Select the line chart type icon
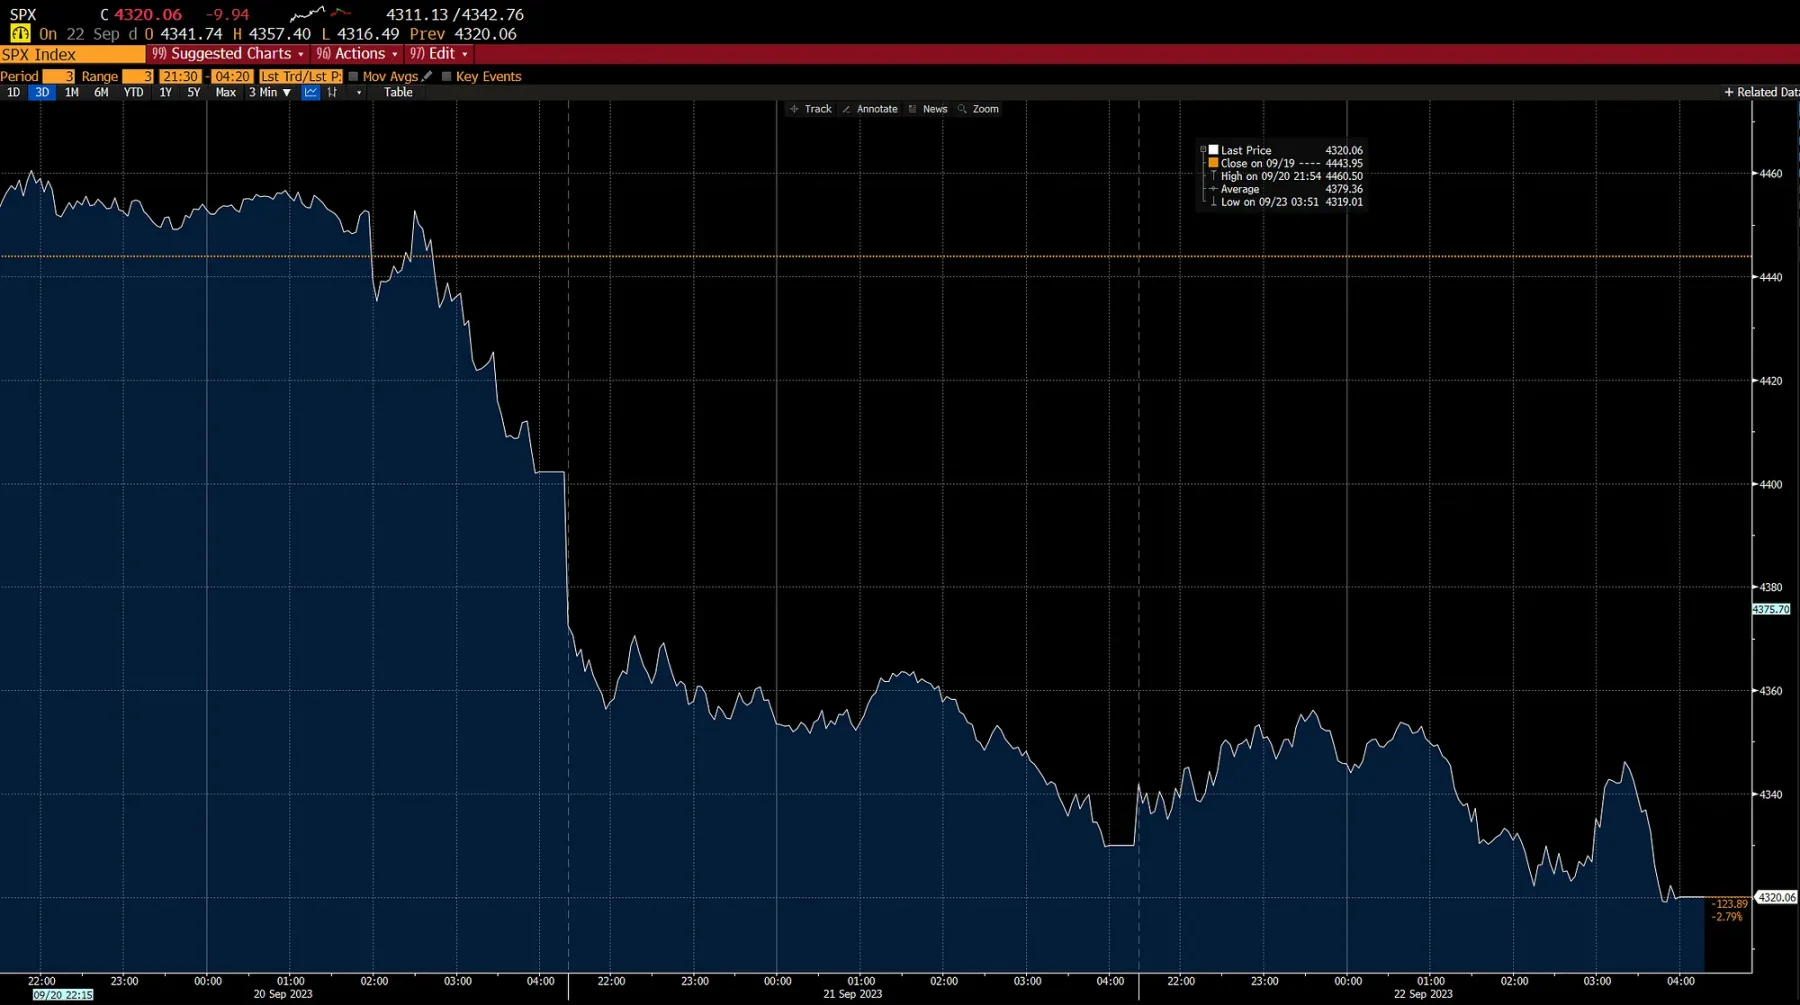The image size is (1800, 1005). (311, 92)
